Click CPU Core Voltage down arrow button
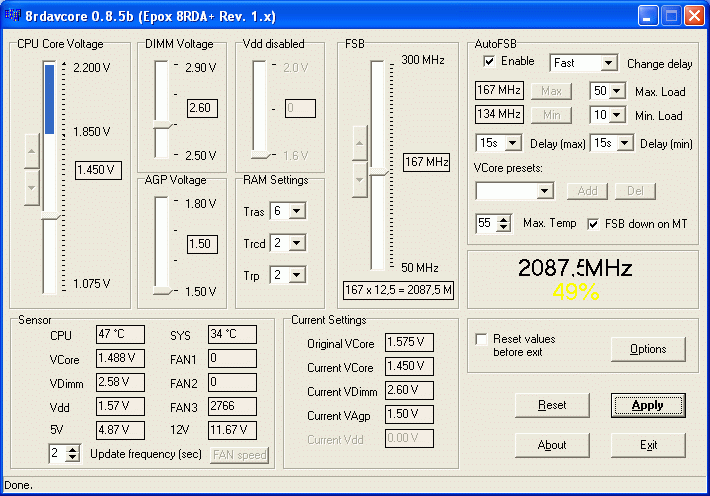The width and height of the screenshot is (710, 496). tap(32, 188)
